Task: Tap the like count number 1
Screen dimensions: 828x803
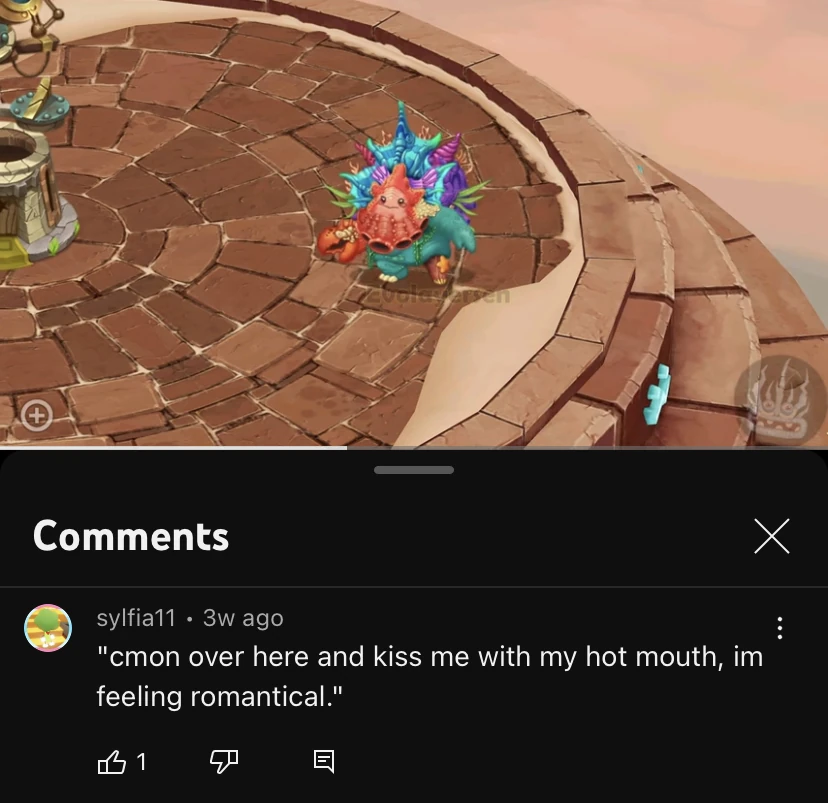Action: click(x=141, y=762)
